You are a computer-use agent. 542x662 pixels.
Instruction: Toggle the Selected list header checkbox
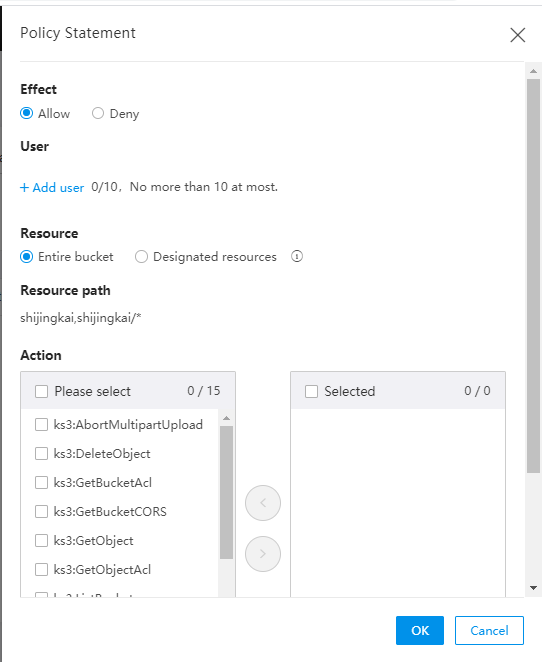click(312, 391)
